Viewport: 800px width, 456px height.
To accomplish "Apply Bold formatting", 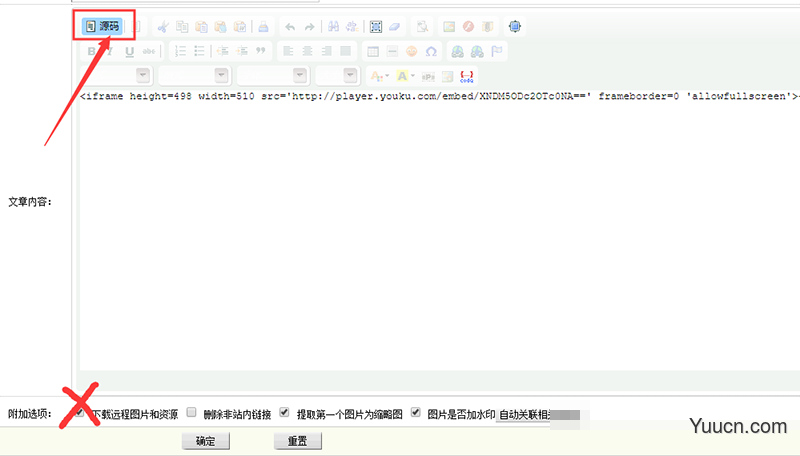I will click(x=91, y=51).
